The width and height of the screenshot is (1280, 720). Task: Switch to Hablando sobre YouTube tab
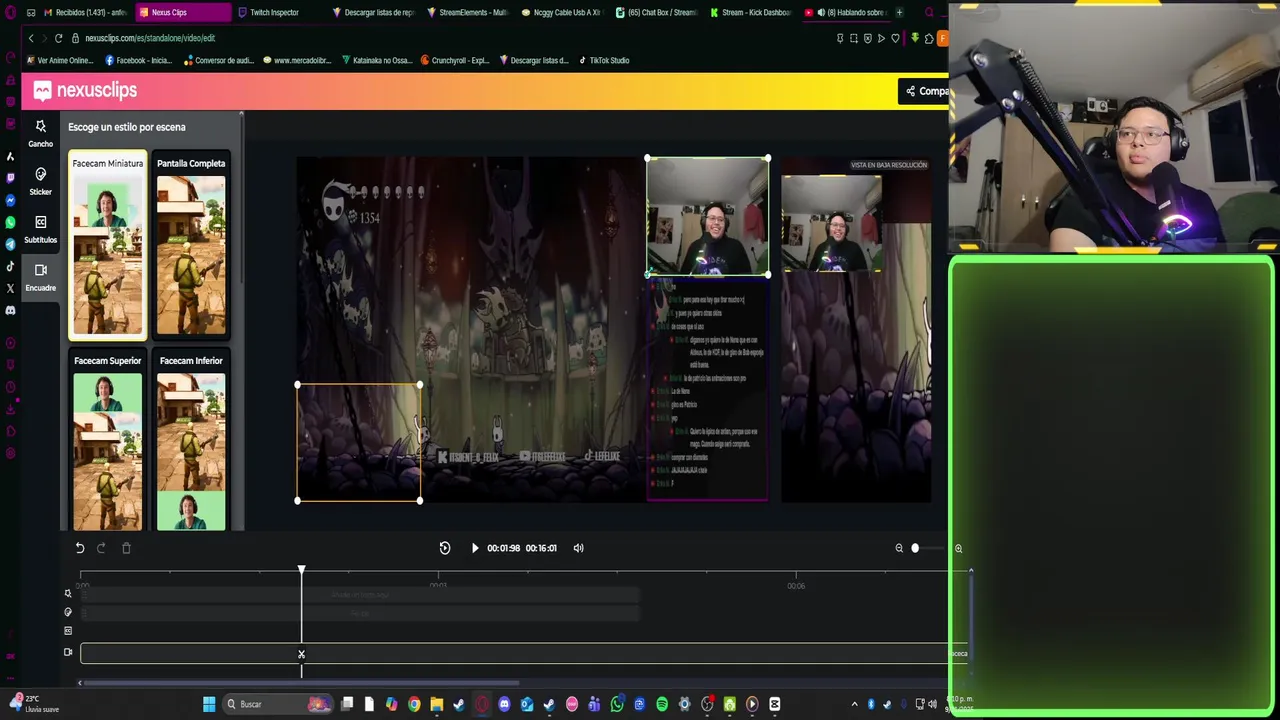tap(846, 12)
